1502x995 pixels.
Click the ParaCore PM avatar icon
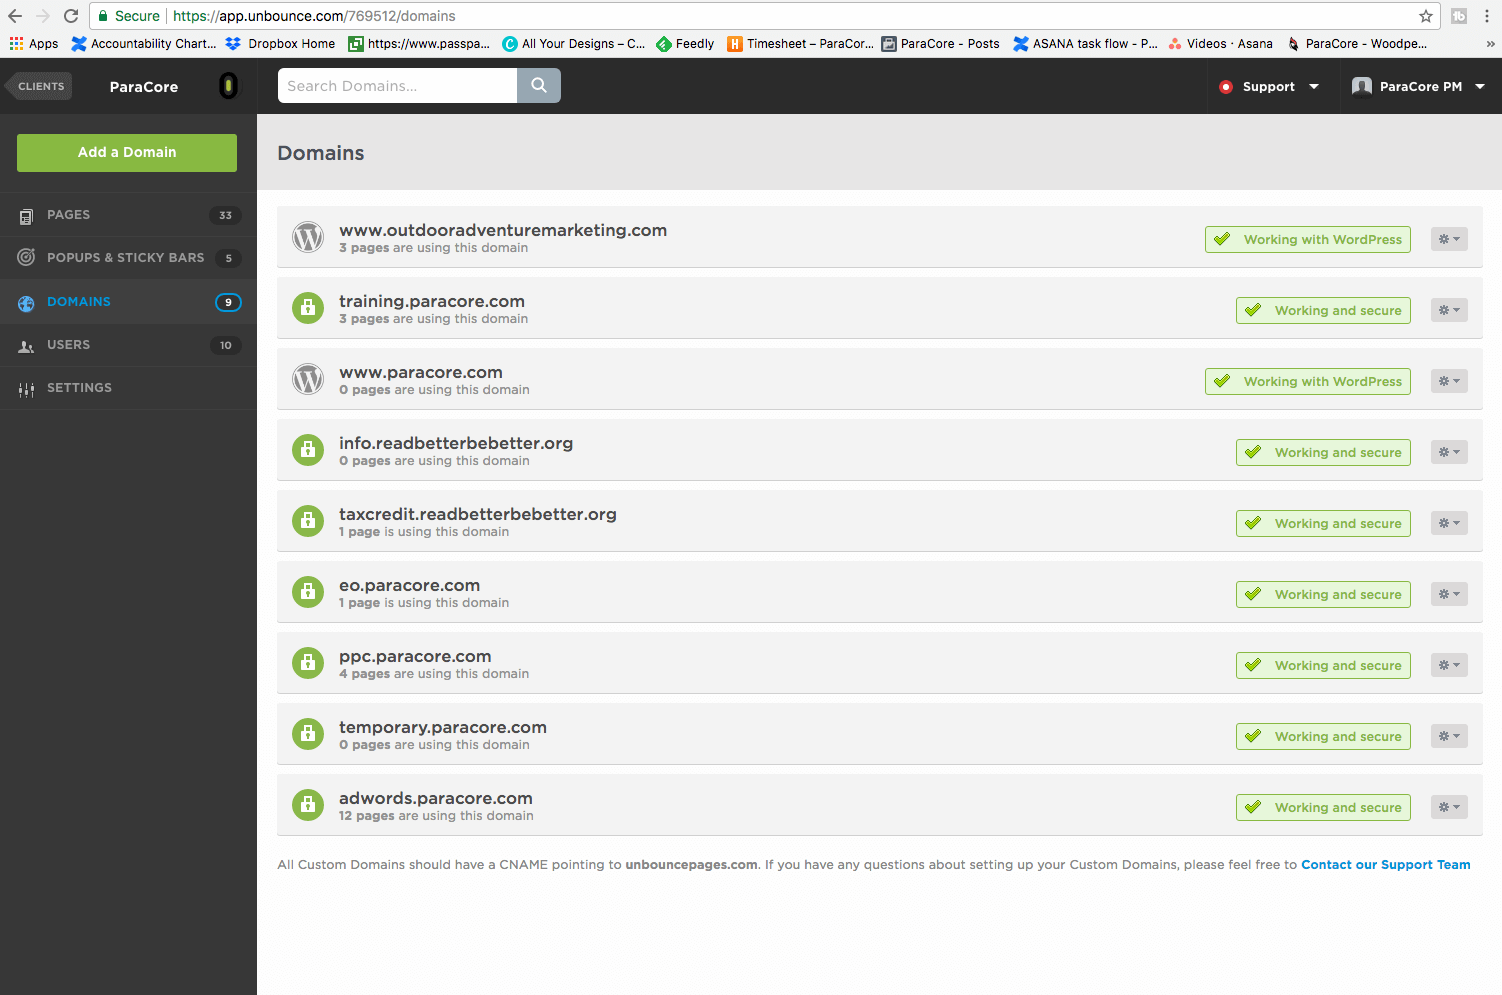click(x=1361, y=87)
